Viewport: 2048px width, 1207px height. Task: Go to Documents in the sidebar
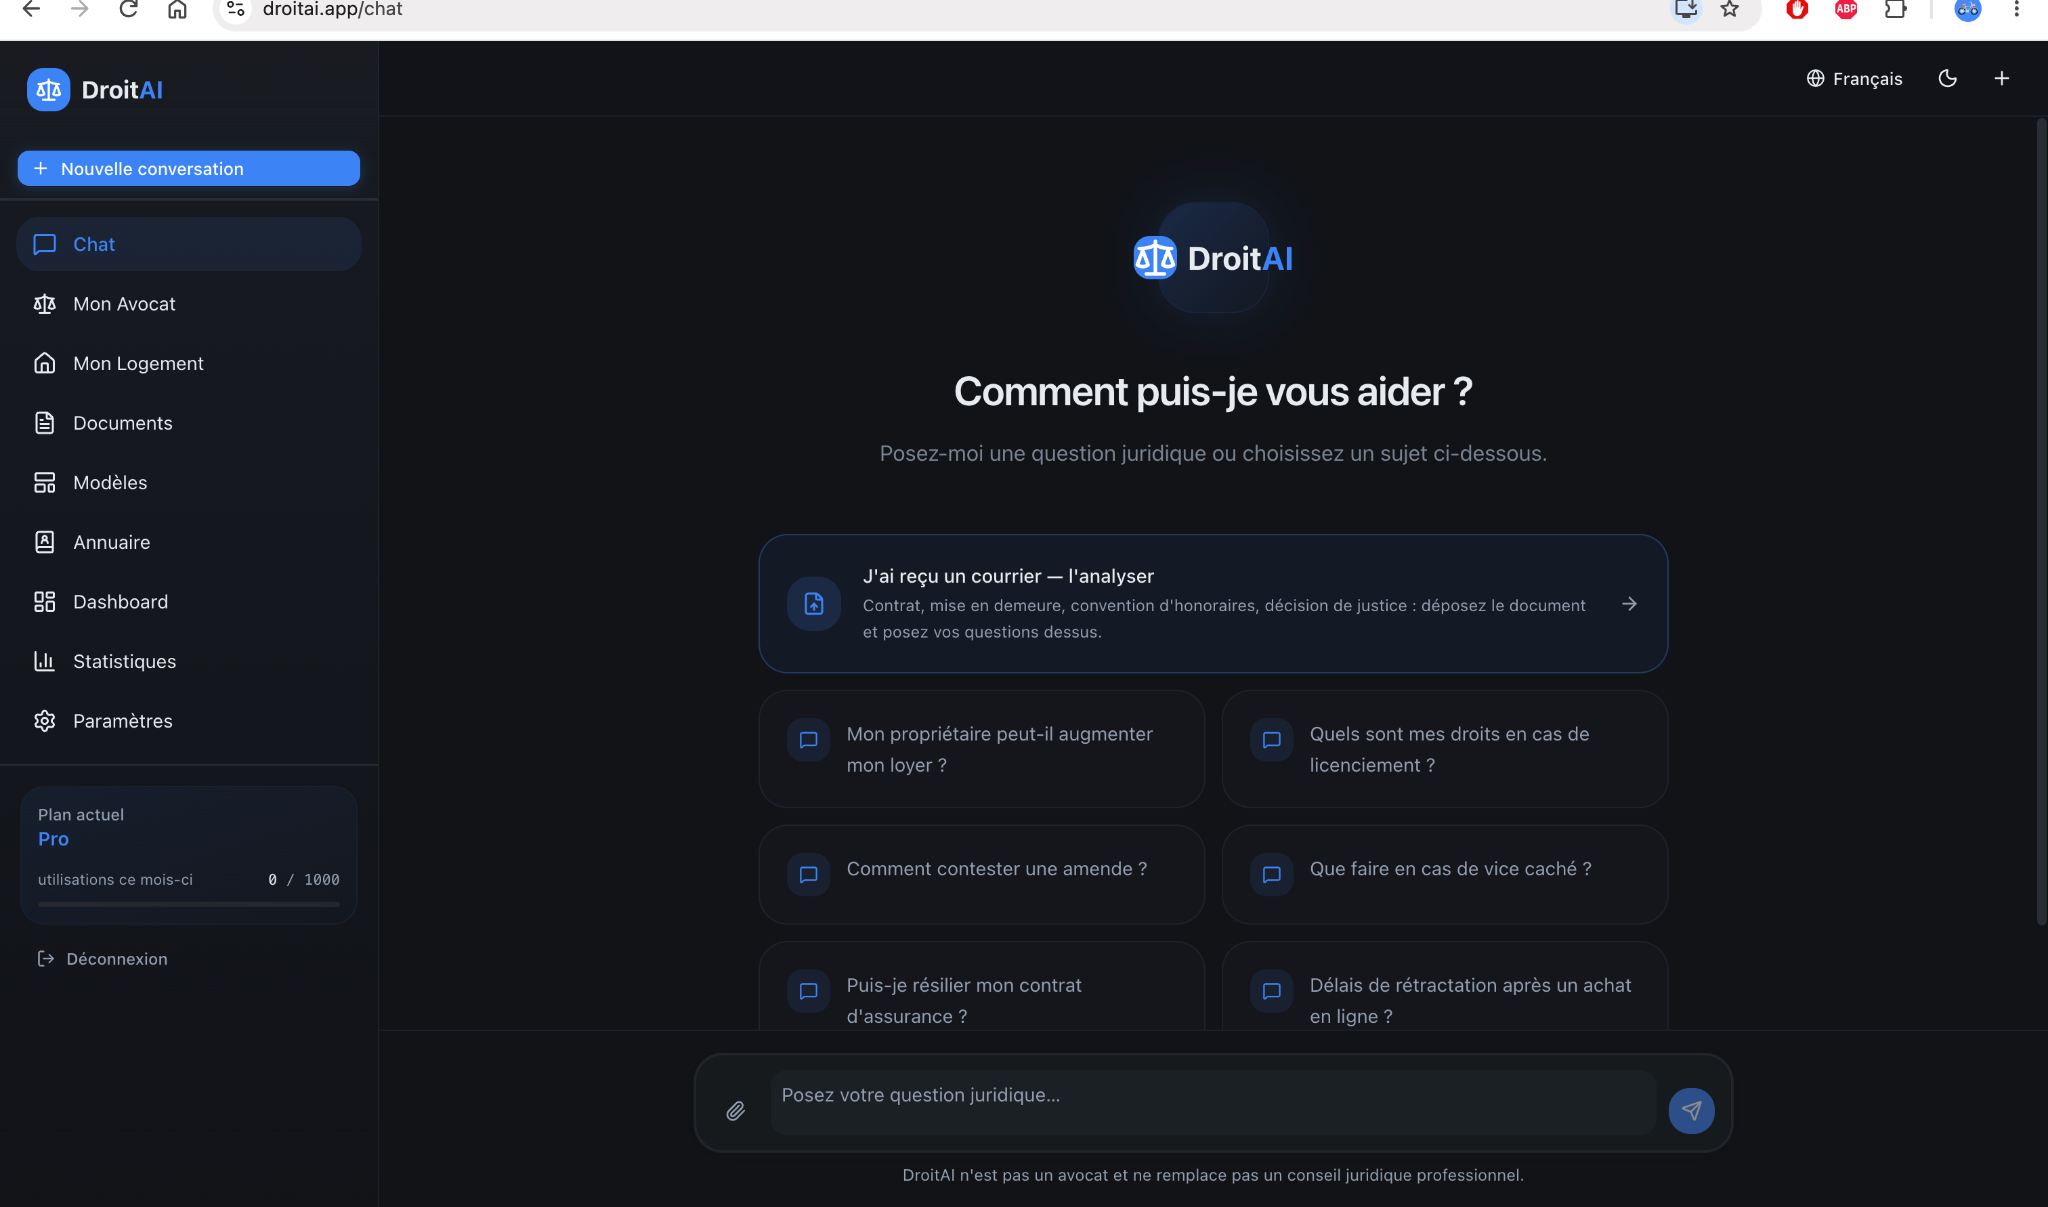coord(188,423)
